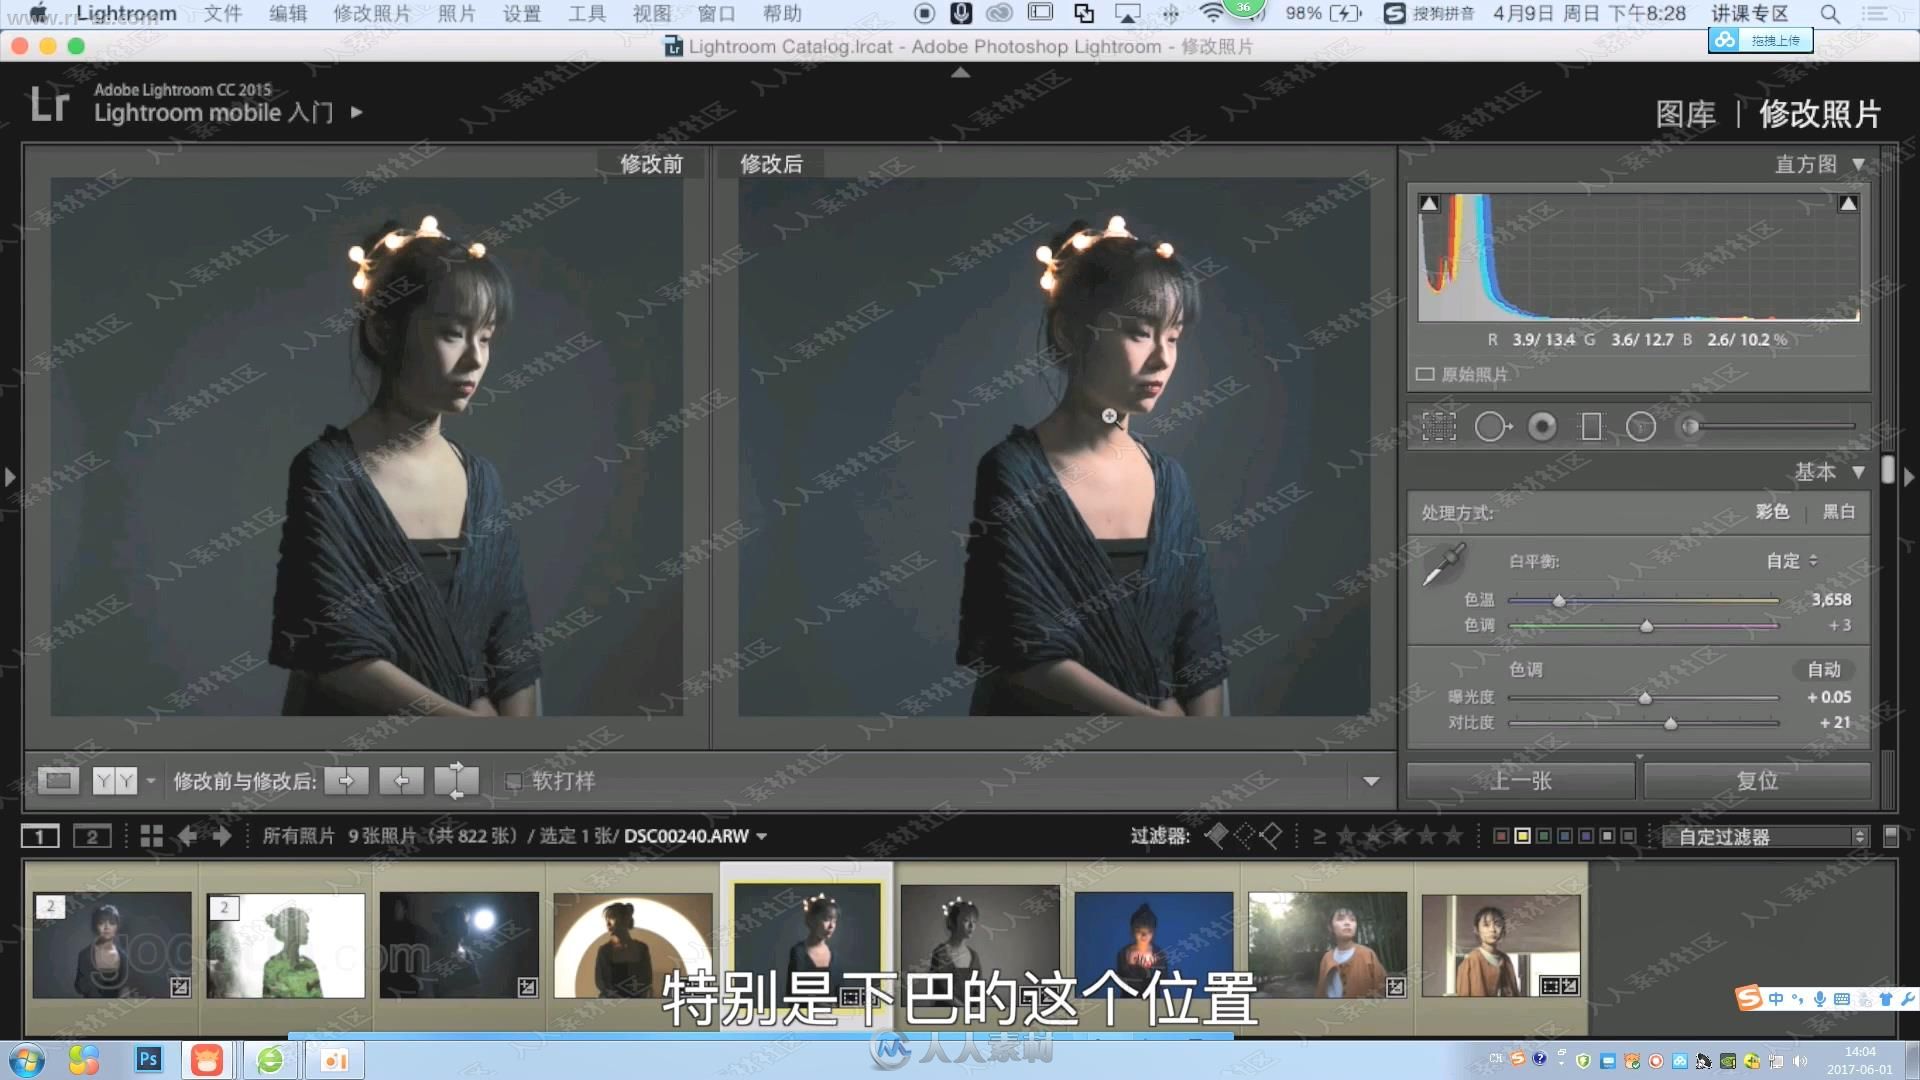This screenshot has height=1080, width=1920.
Task: Filter by red color label
Action: pos(1501,836)
